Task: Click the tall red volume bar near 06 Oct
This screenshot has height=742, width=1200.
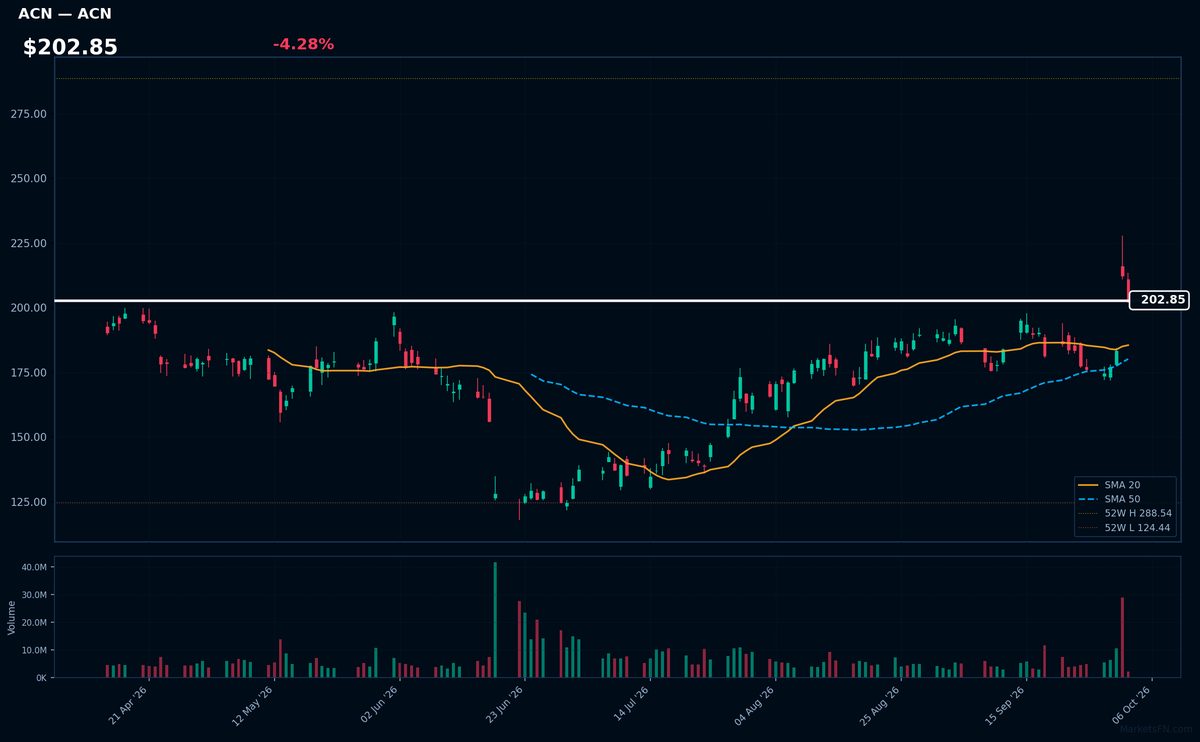Action: 1122,637
